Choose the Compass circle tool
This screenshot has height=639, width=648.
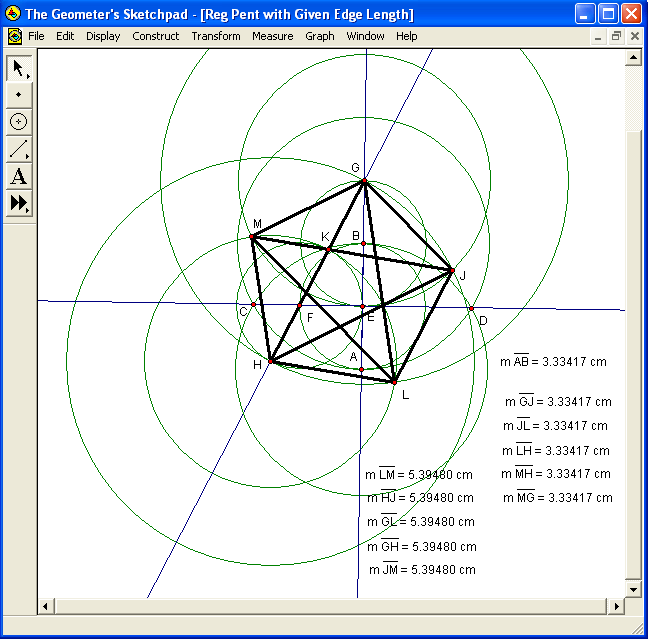19,122
